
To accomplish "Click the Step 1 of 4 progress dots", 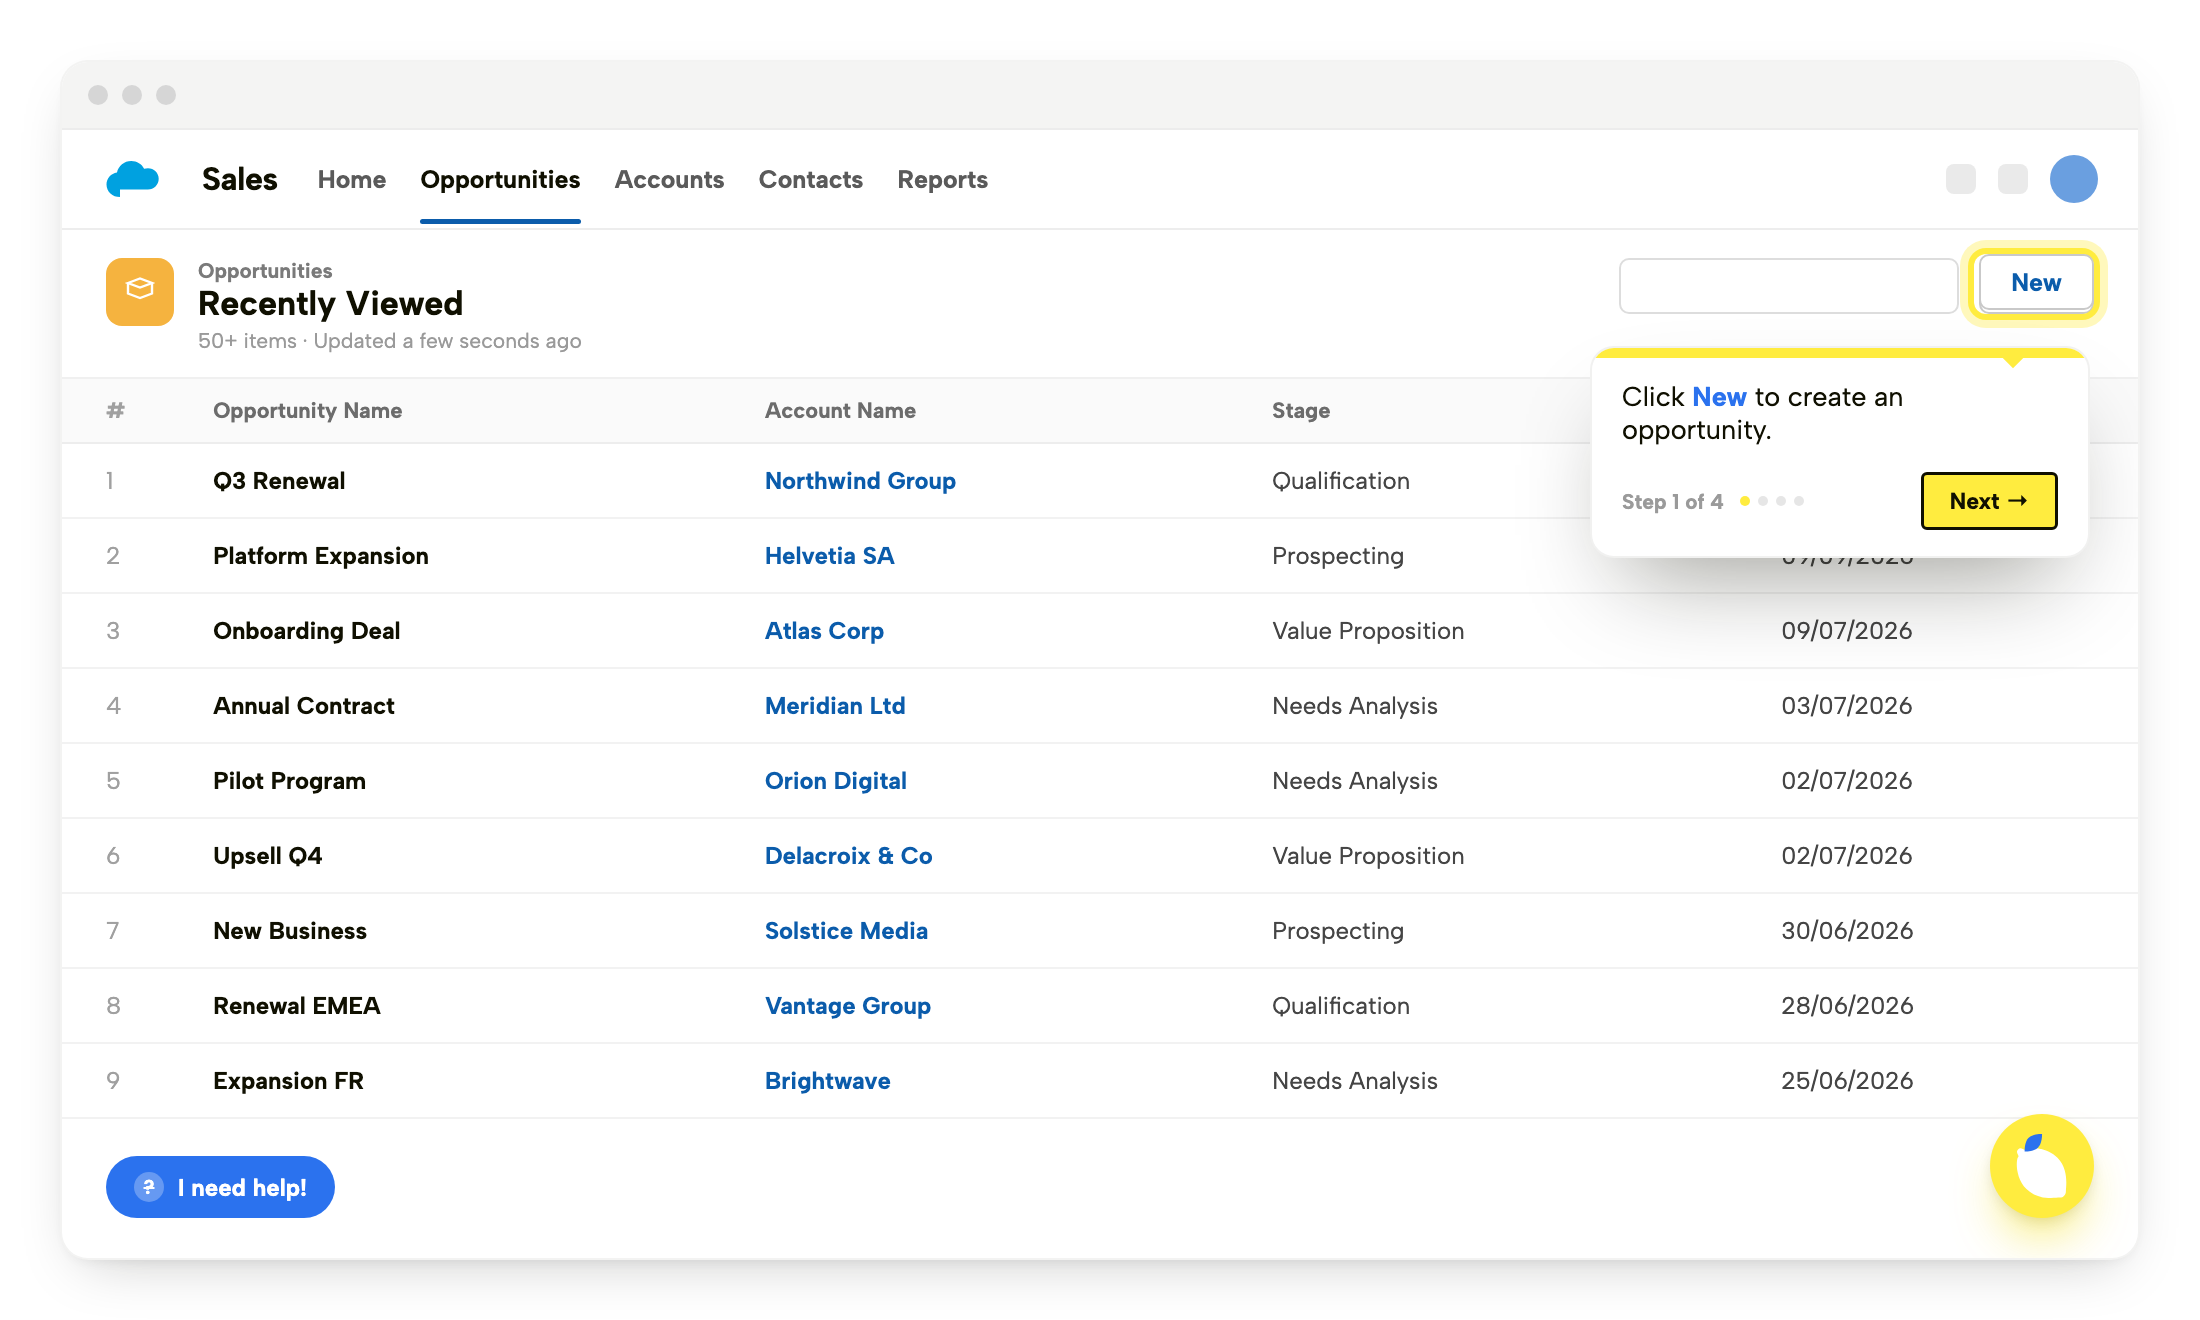I will tap(1772, 501).
